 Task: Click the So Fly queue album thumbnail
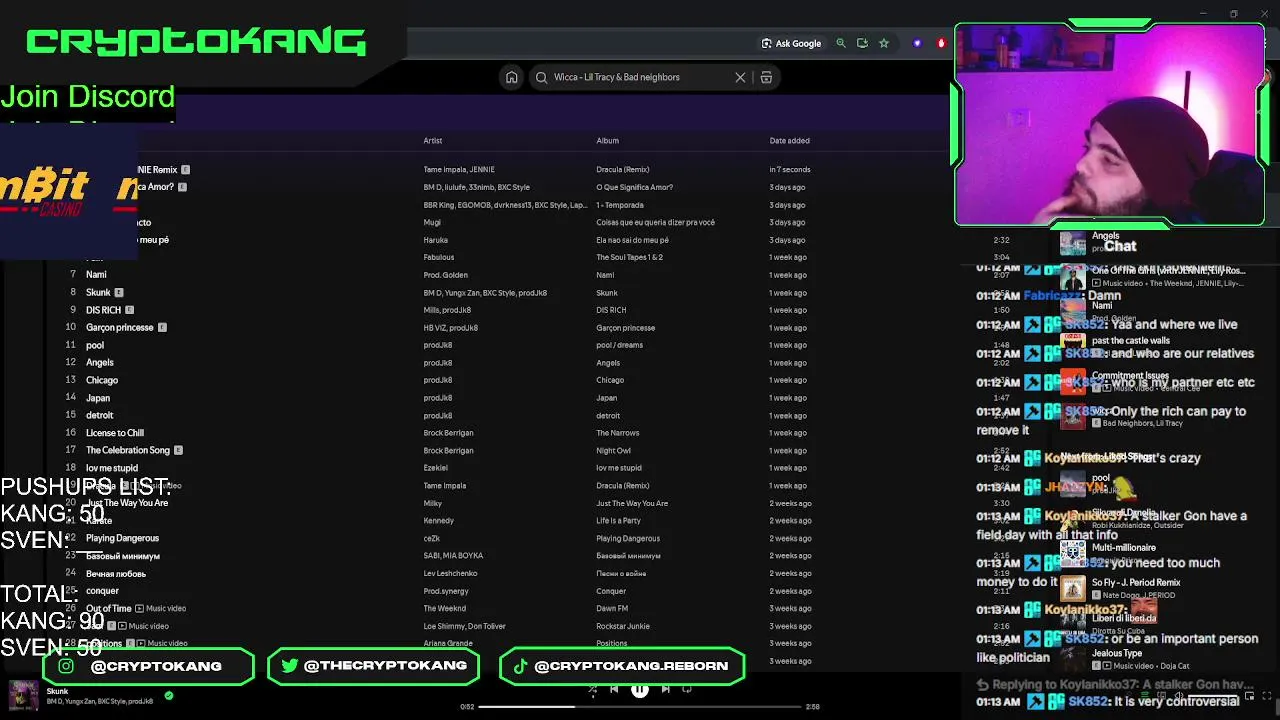(x=1073, y=588)
